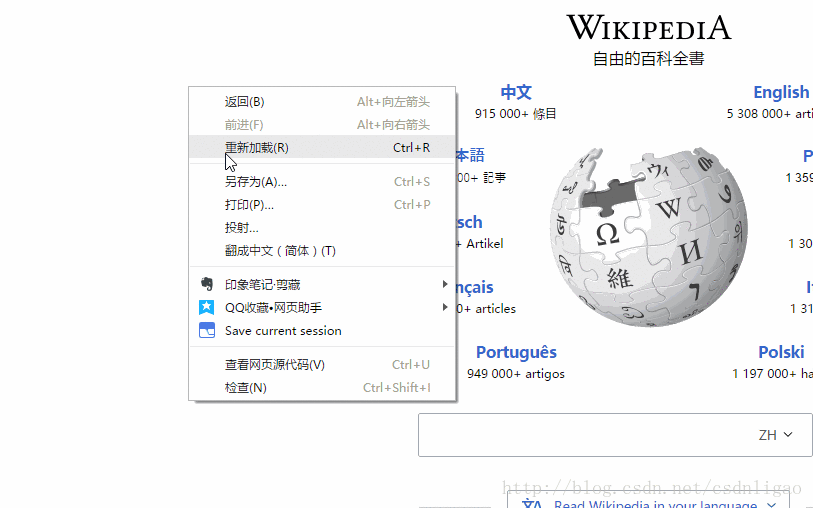The width and height of the screenshot is (813, 508).
Task: Open the English Wikipedia link
Action: [781, 92]
